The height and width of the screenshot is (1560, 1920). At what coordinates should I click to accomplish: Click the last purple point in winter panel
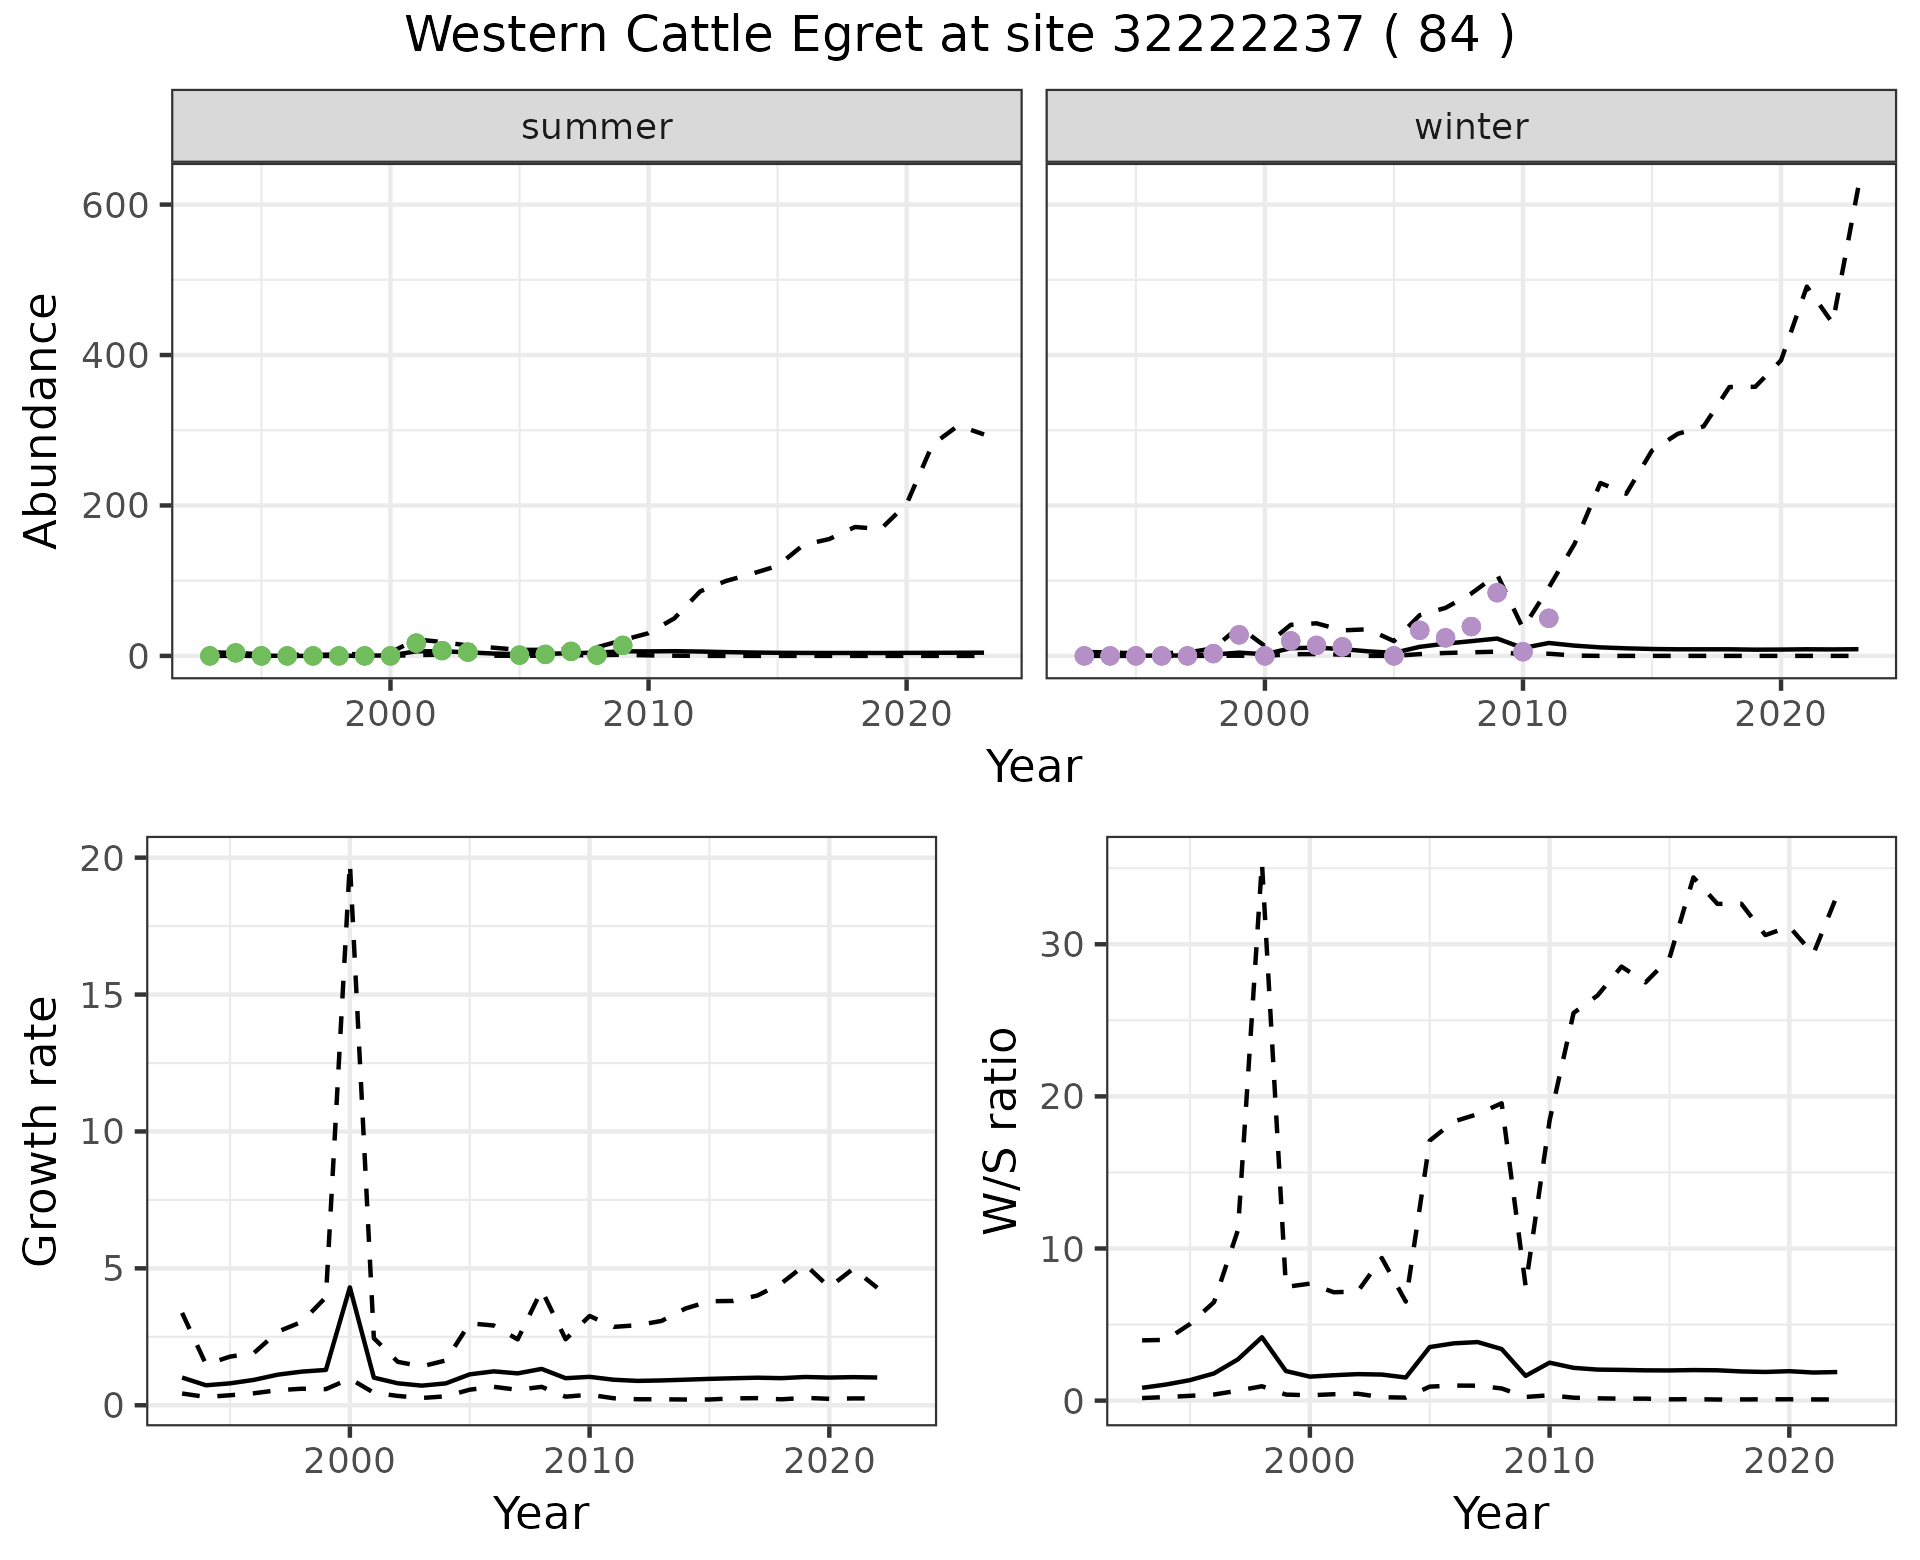1548,618
